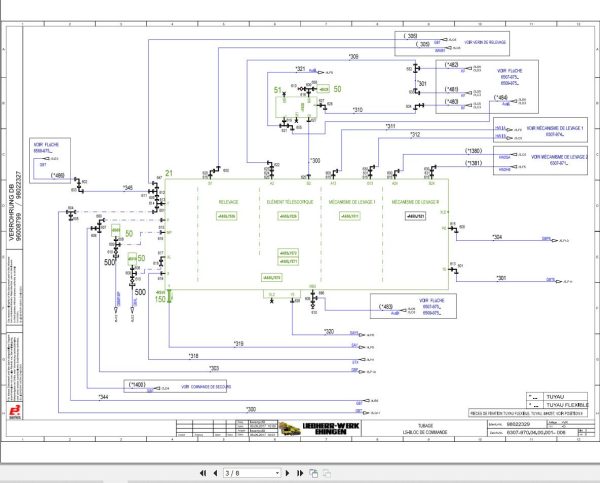Click the pipe label *344
The image size is (600, 483).
[103, 397]
